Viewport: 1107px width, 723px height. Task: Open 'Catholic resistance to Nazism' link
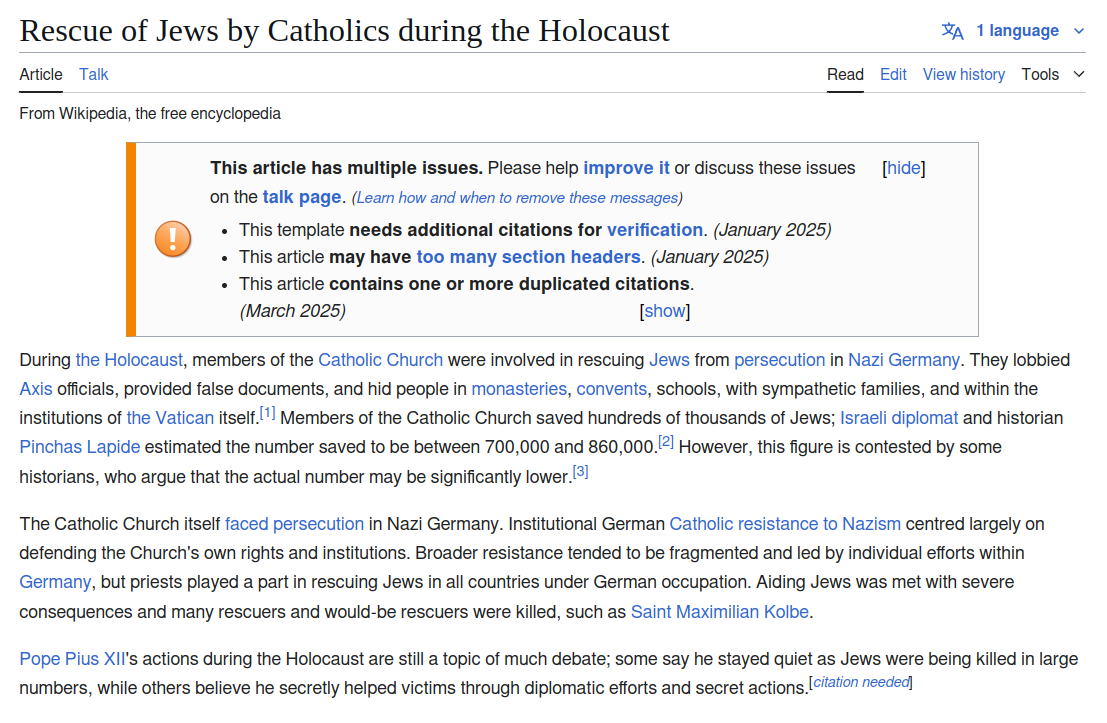[x=785, y=524]
